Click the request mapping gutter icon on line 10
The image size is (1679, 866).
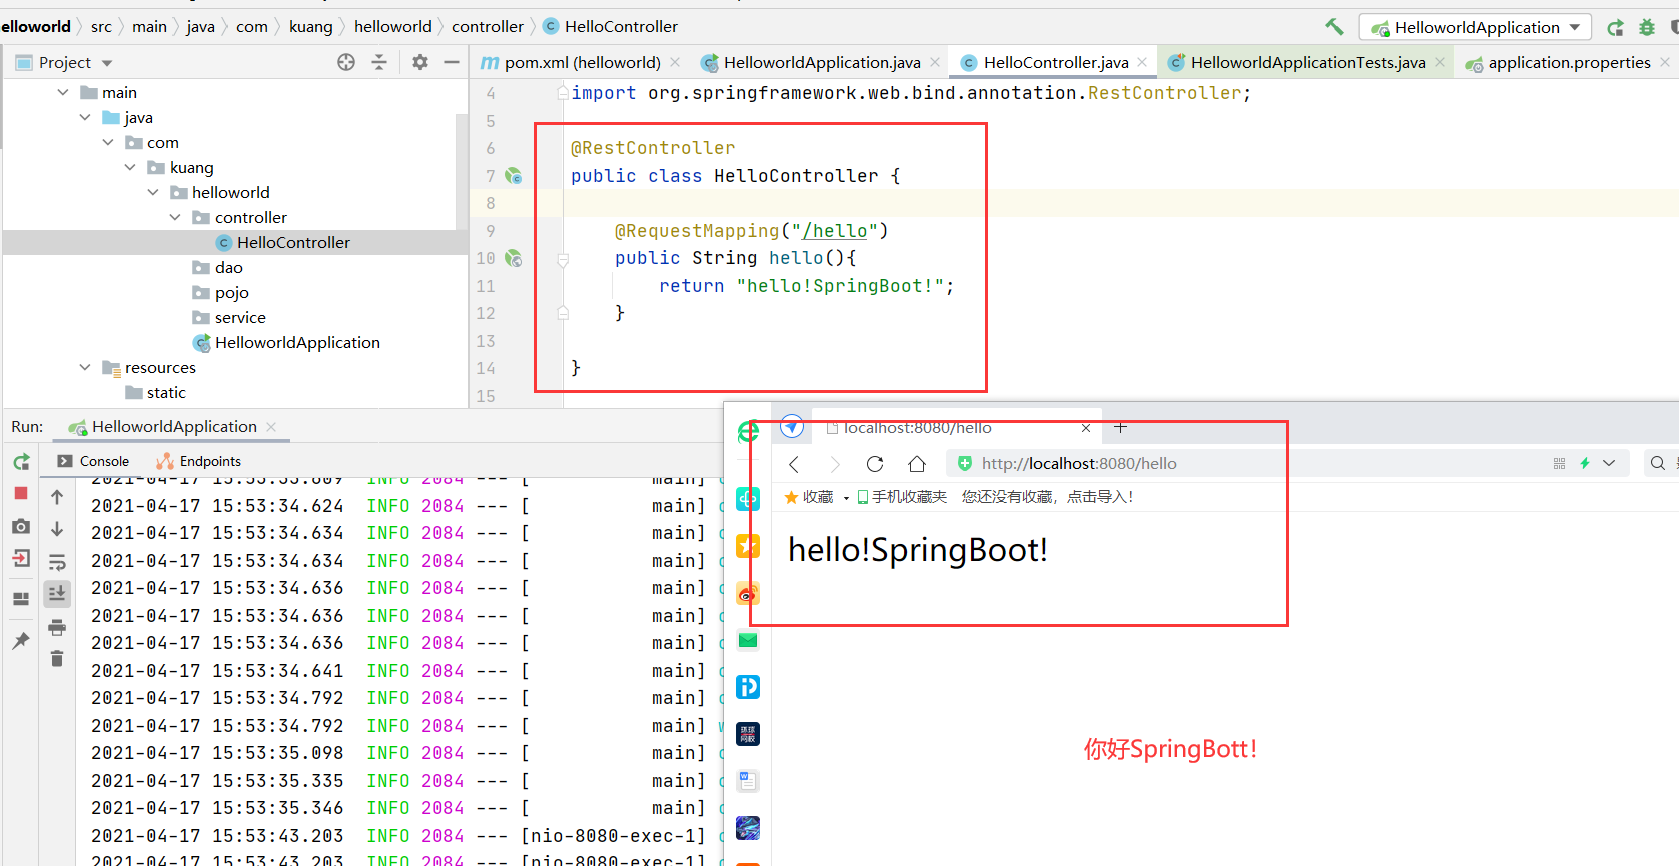[513, 258]
